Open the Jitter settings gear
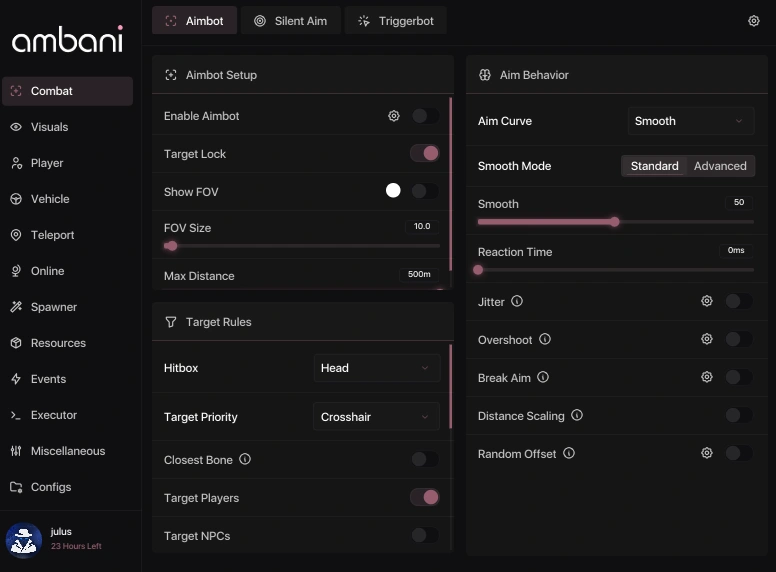 pyautogui.click(x=707, y=301)
